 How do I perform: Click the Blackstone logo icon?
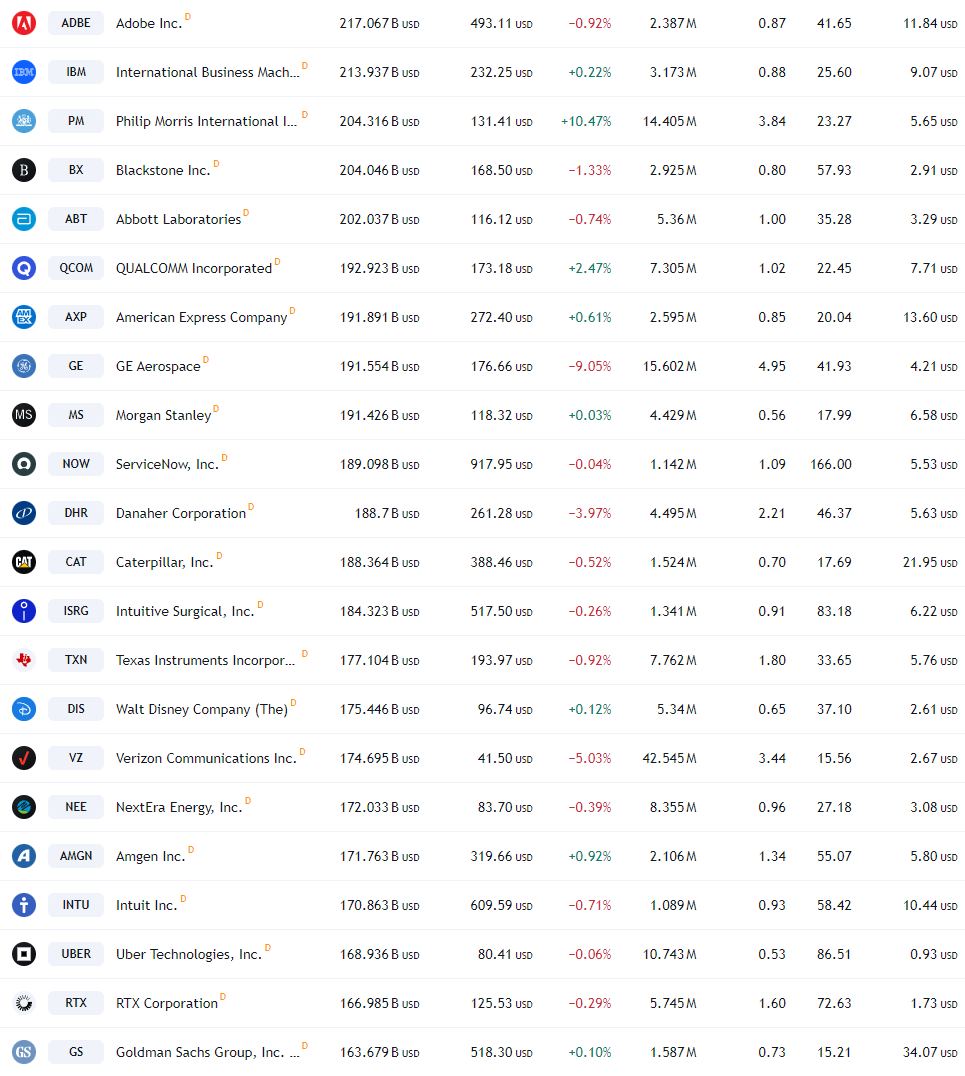pos(24,170)
